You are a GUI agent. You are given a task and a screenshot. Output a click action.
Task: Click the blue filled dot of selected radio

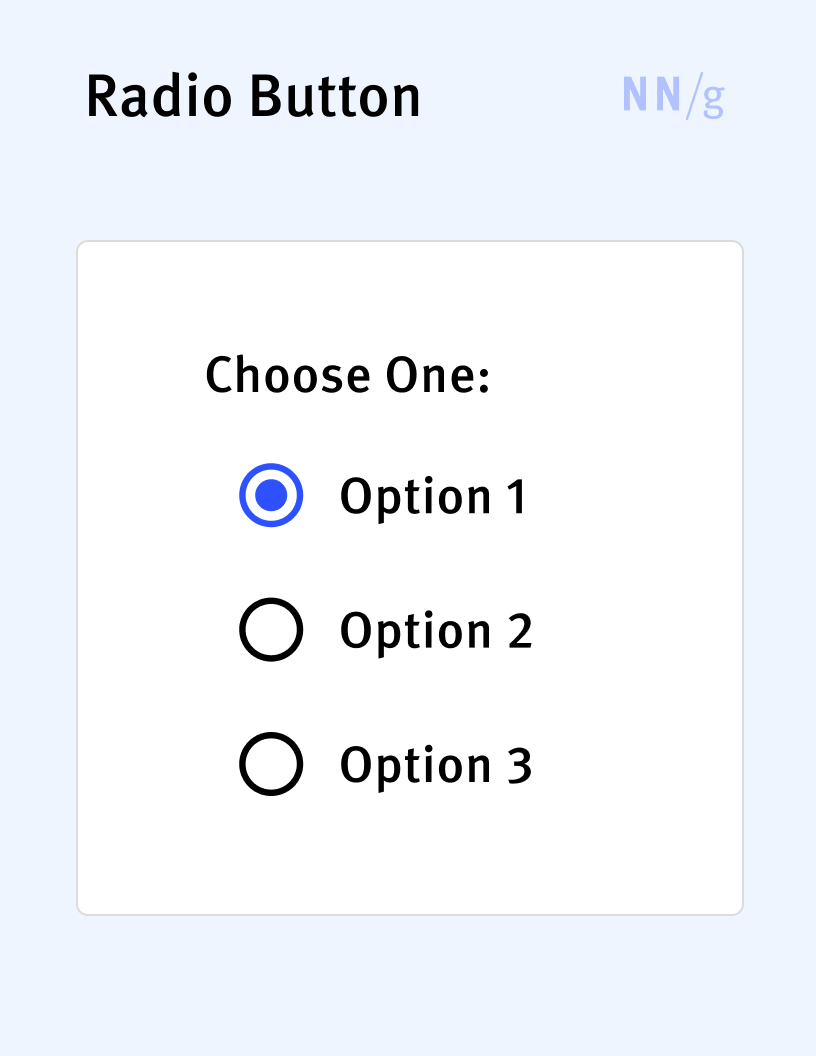(x=271, y=495)
